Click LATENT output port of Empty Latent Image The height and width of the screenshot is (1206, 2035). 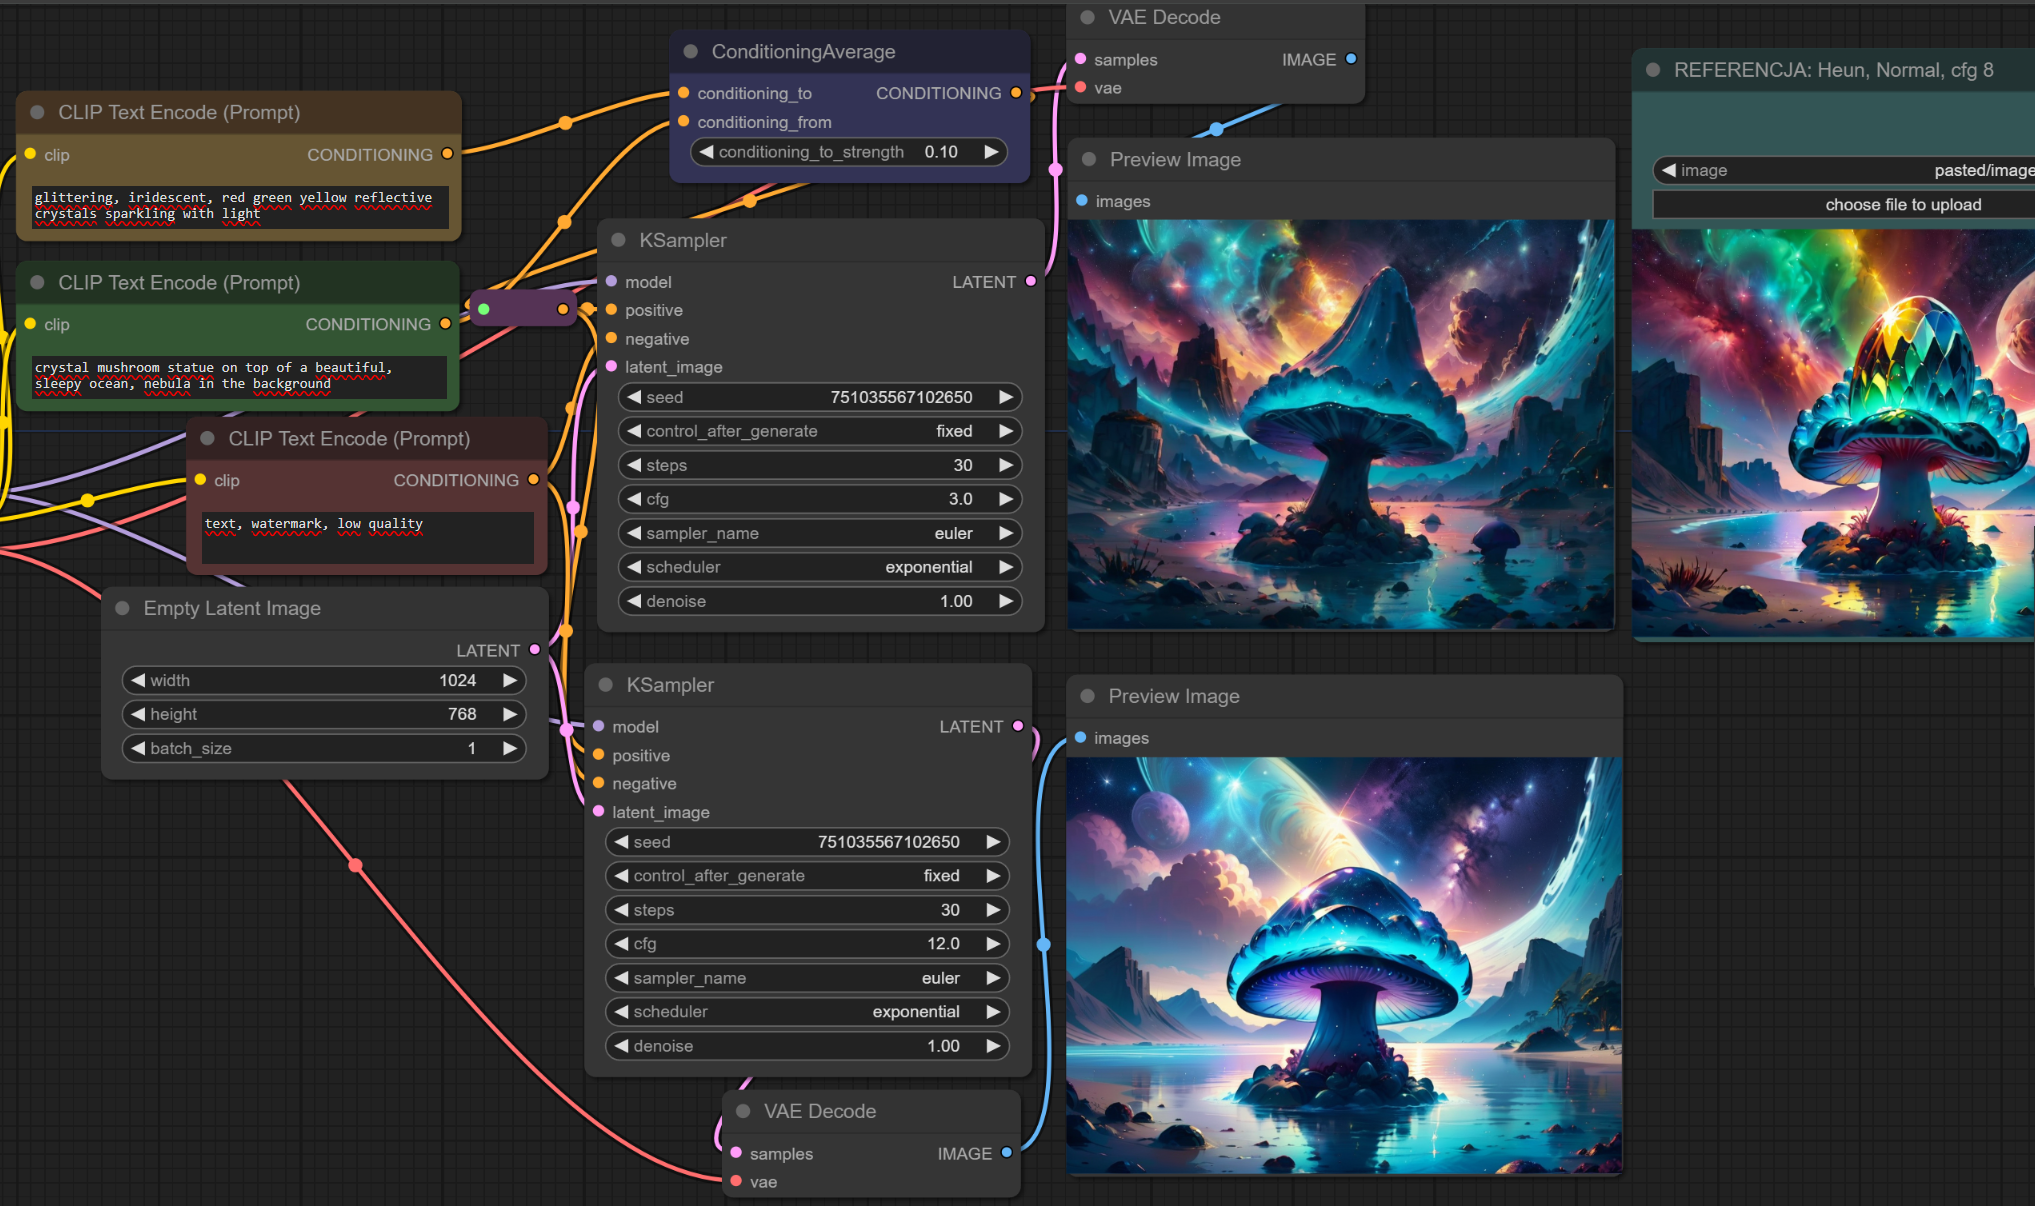(x=535, y=650)
